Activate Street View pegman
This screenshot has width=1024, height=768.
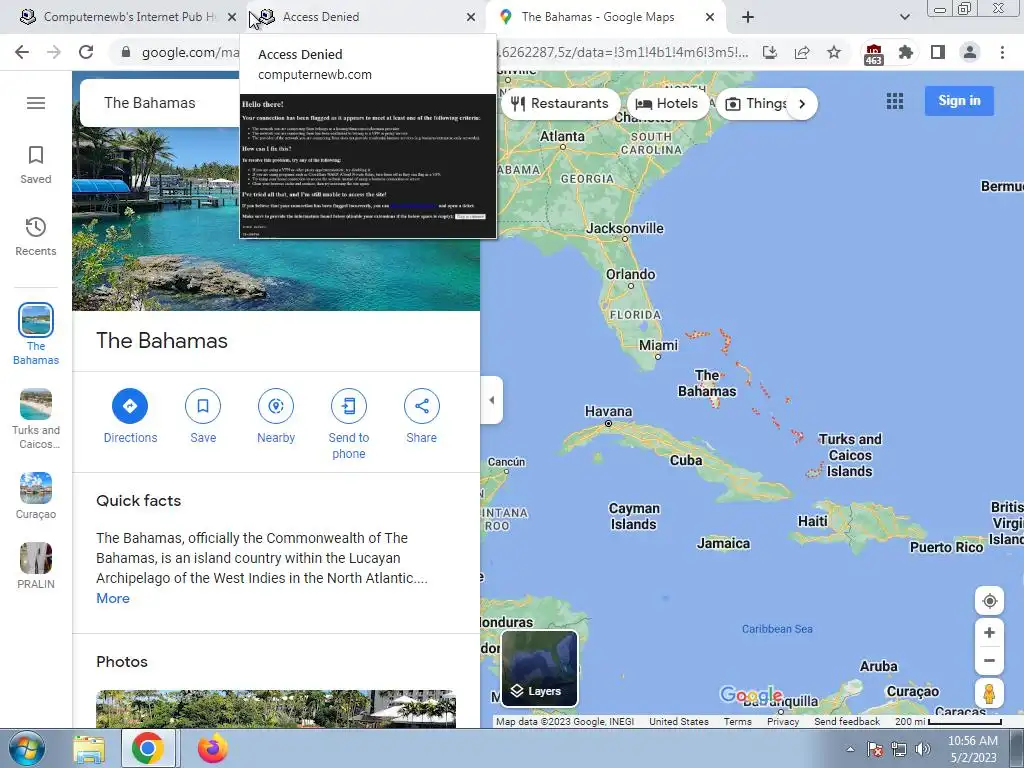[x=989, y=694]
